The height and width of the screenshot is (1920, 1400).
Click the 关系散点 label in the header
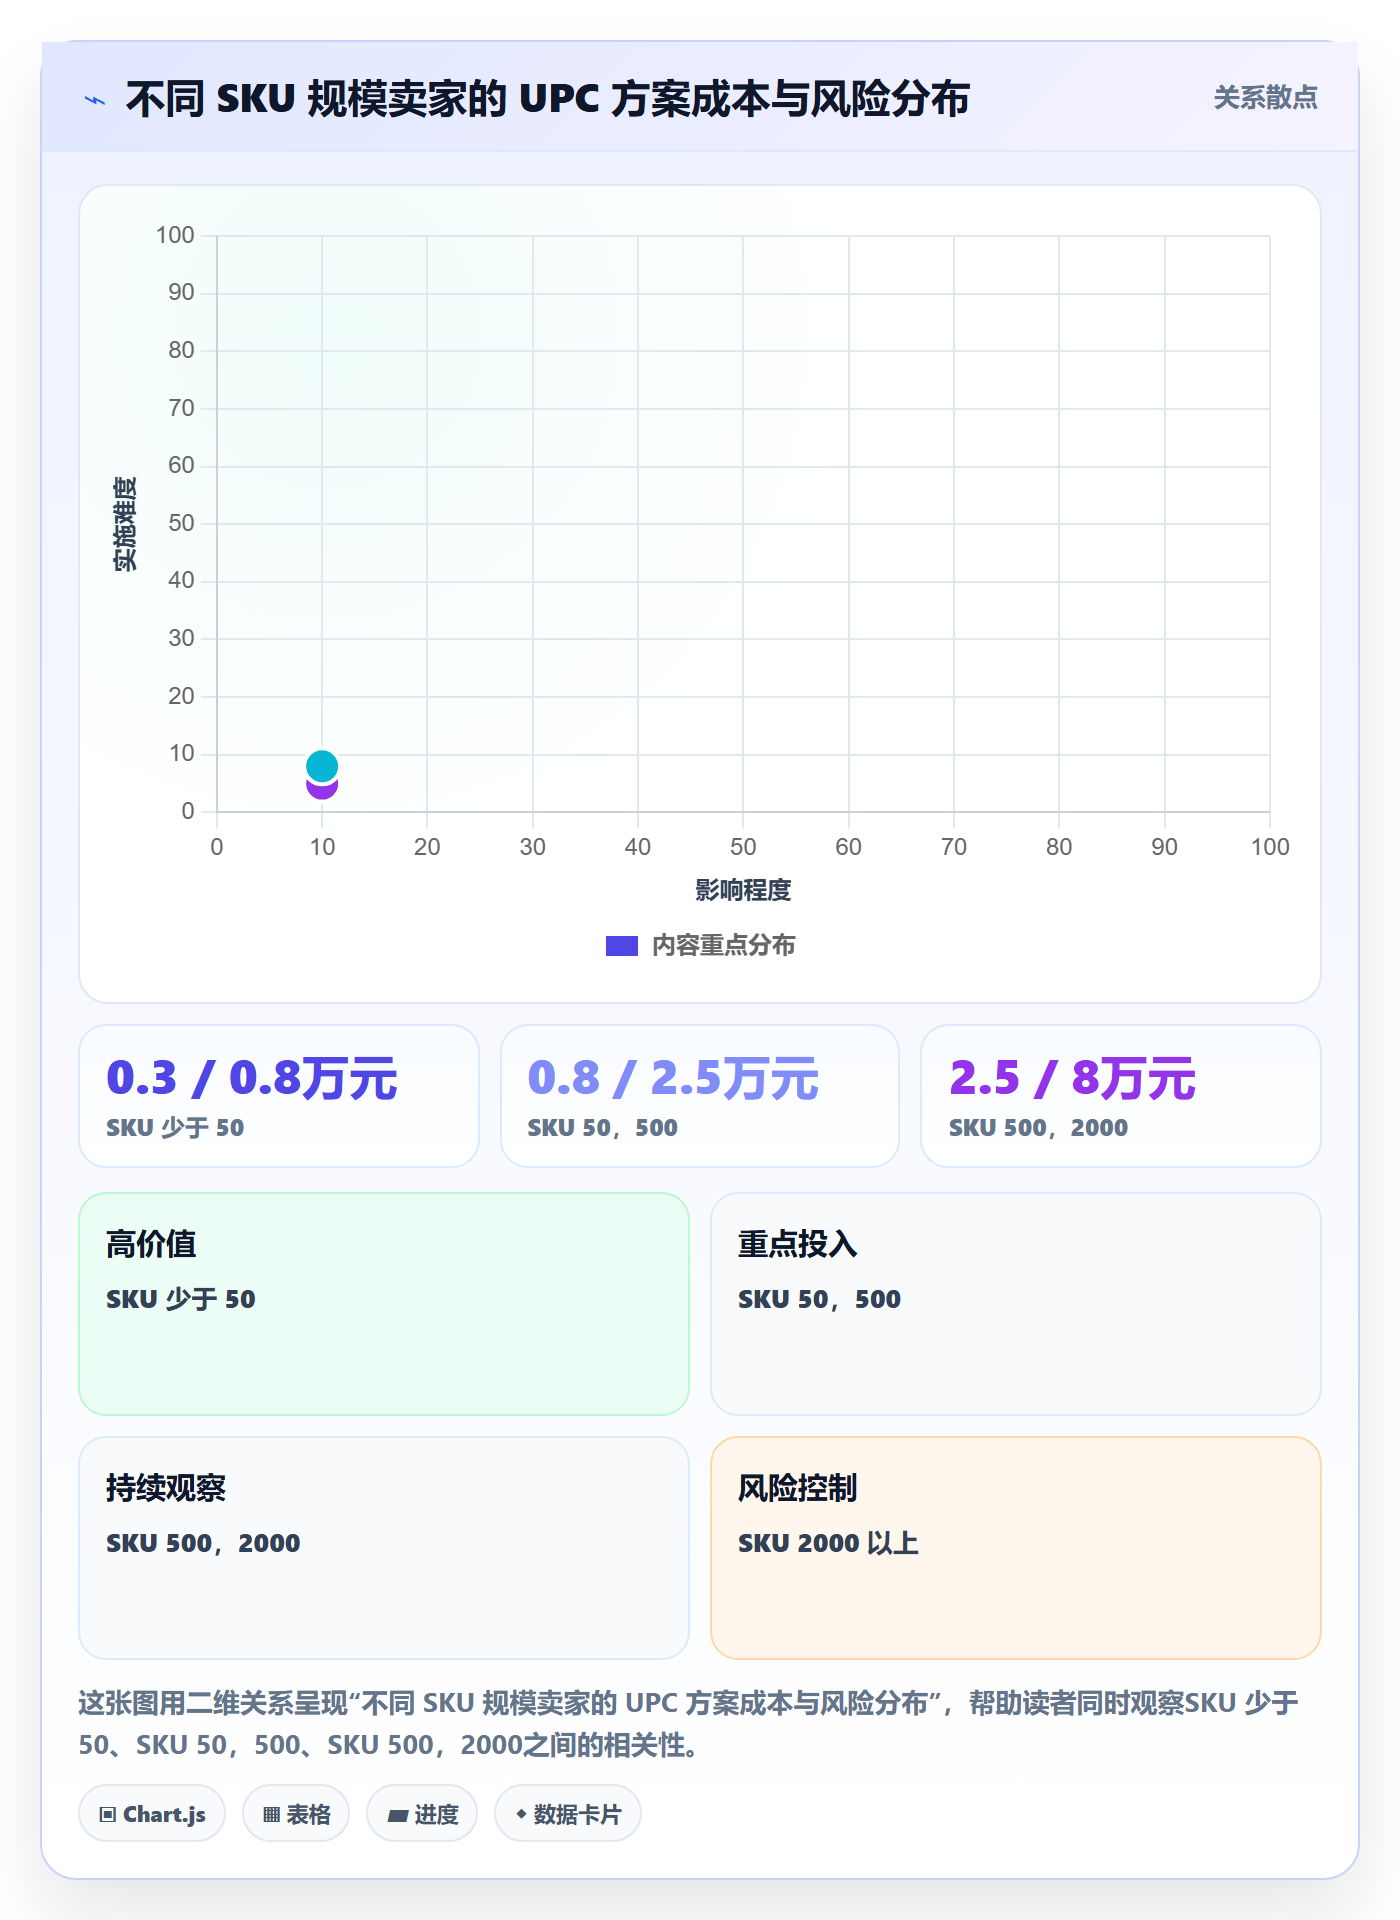pos(1265,98)
